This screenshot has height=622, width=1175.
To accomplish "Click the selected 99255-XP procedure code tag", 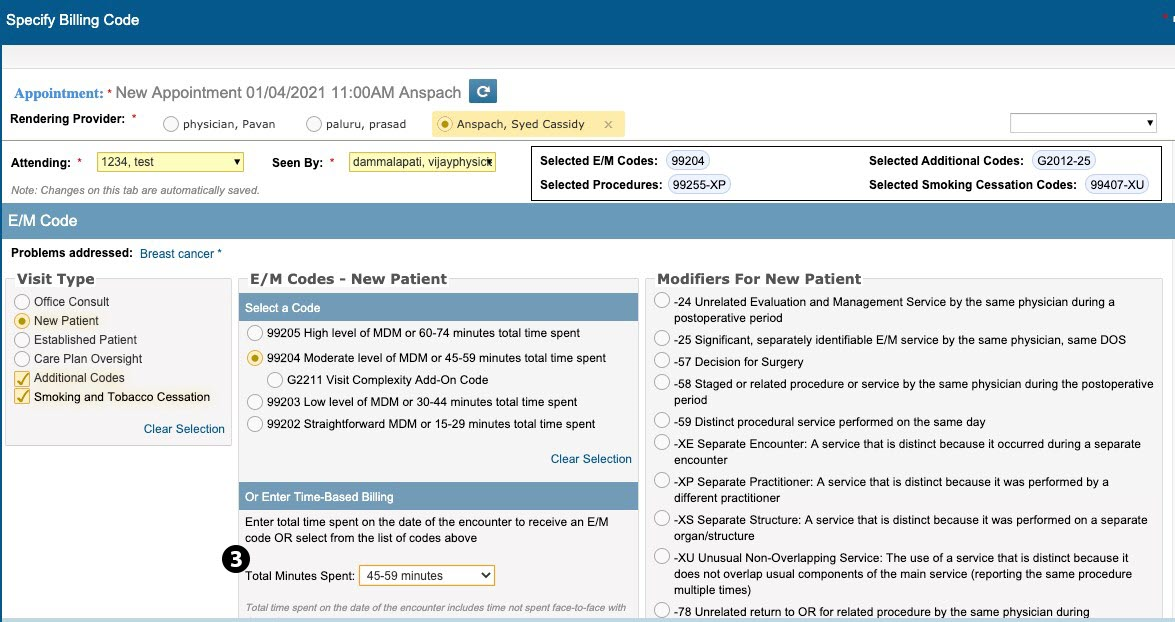I will click(699, 185).
